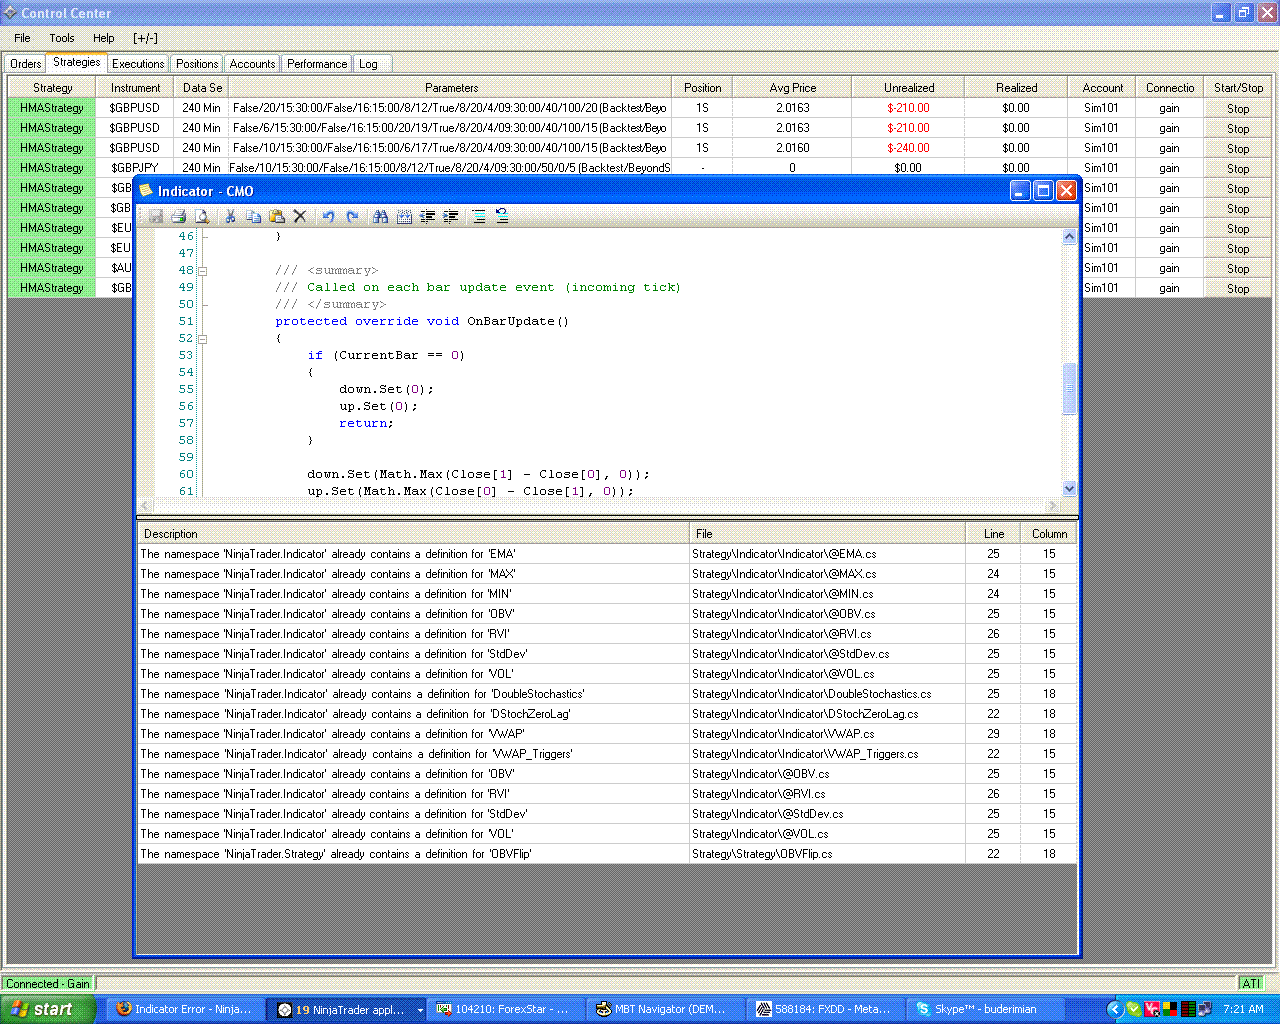
Task: Click the Indicator - CMO window icon
Action: click(x=146, y=190)
